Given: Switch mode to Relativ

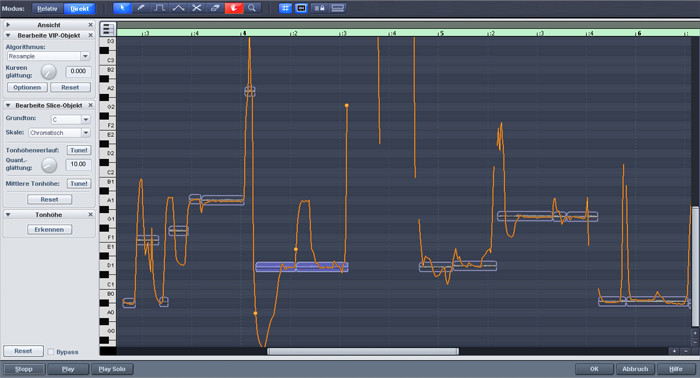Looking at the screenshot, I should pos(47,8).
